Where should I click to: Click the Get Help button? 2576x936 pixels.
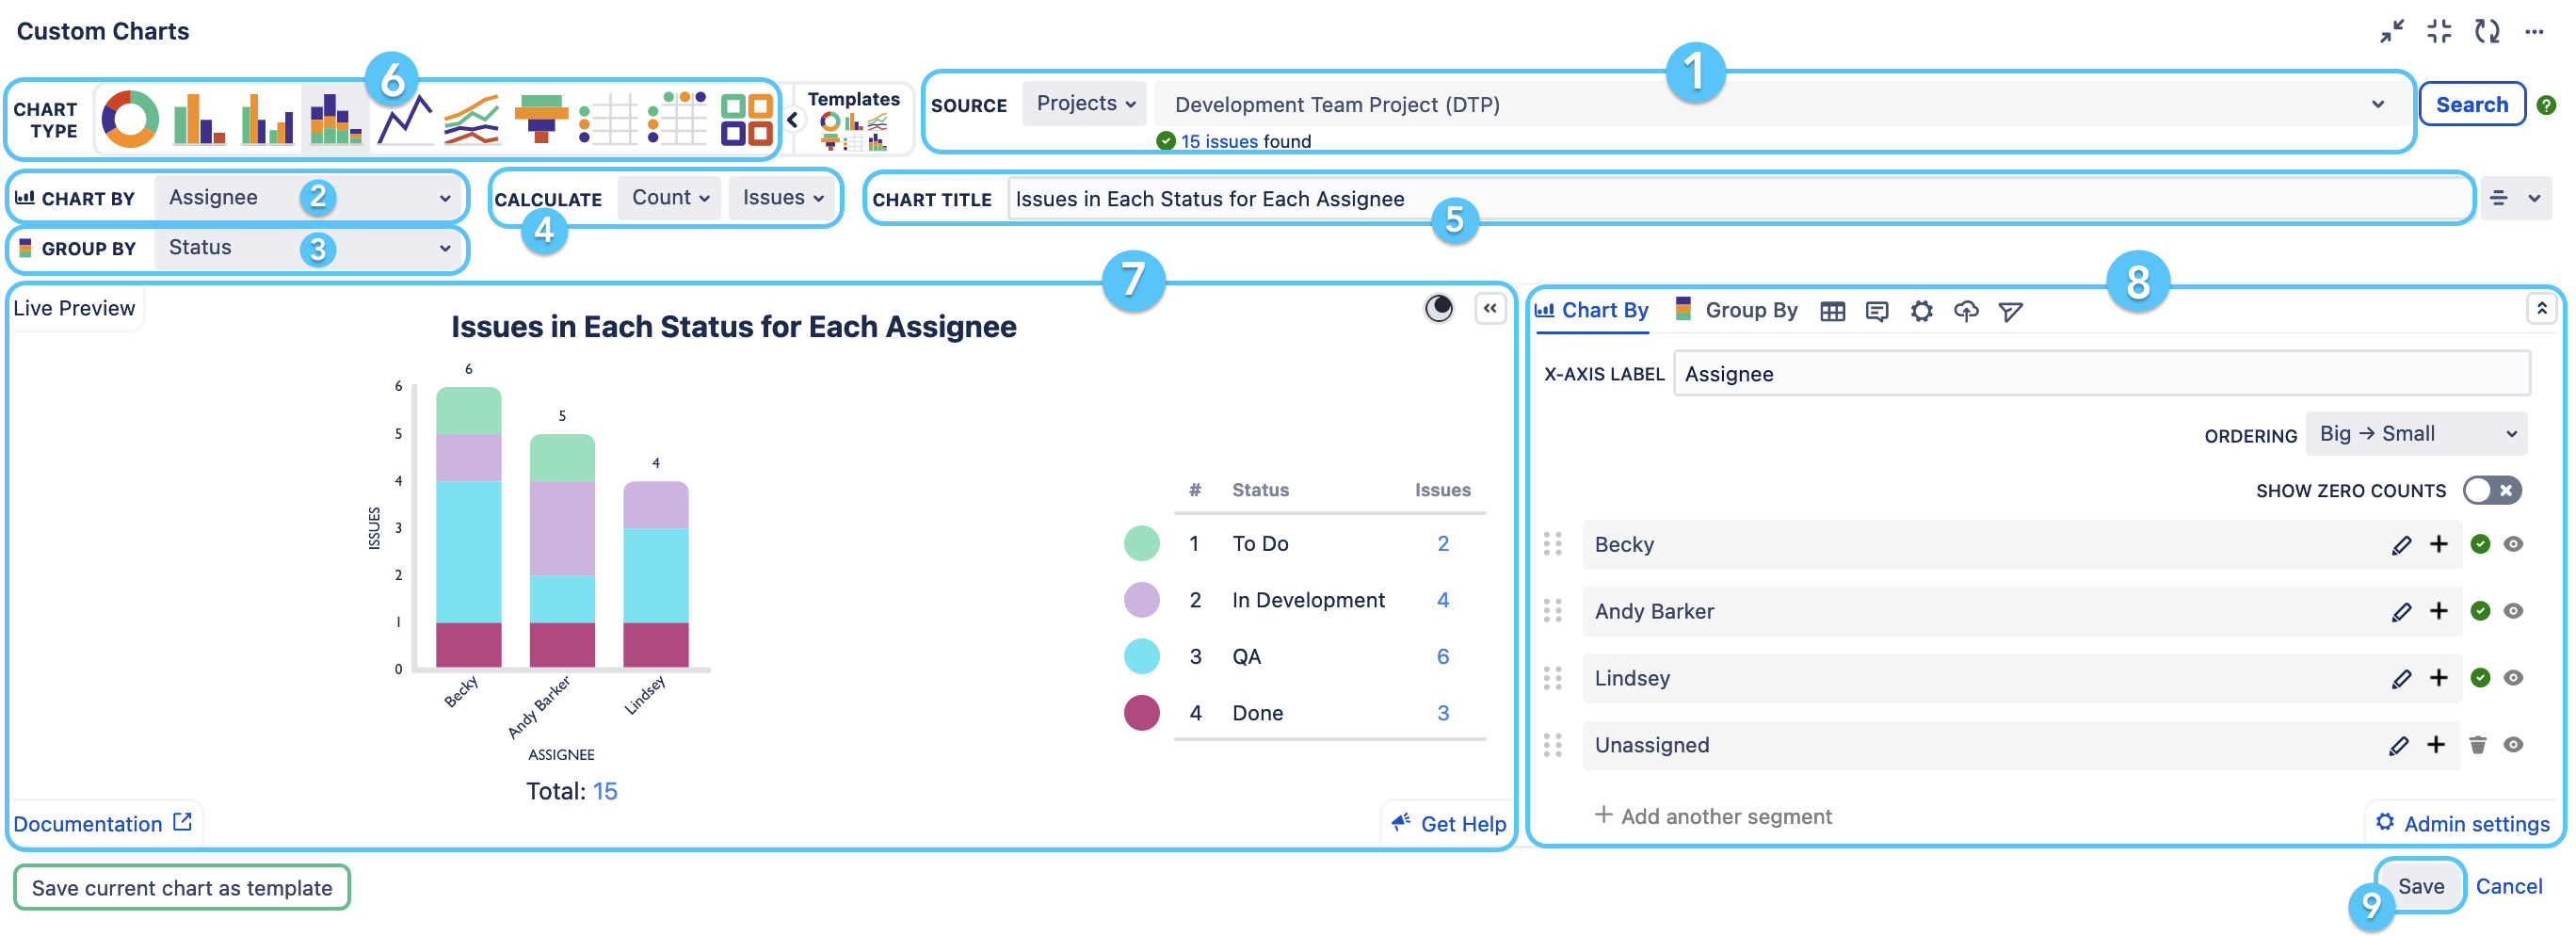[x=1448, y=824]
